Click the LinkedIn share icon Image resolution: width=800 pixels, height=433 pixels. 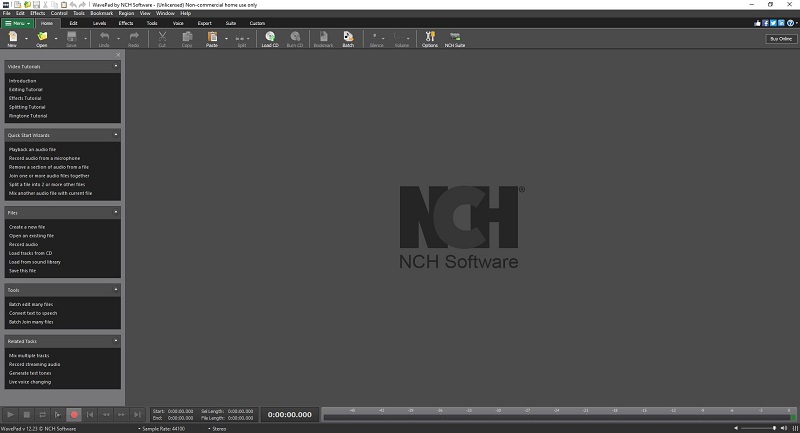point(781,23)
